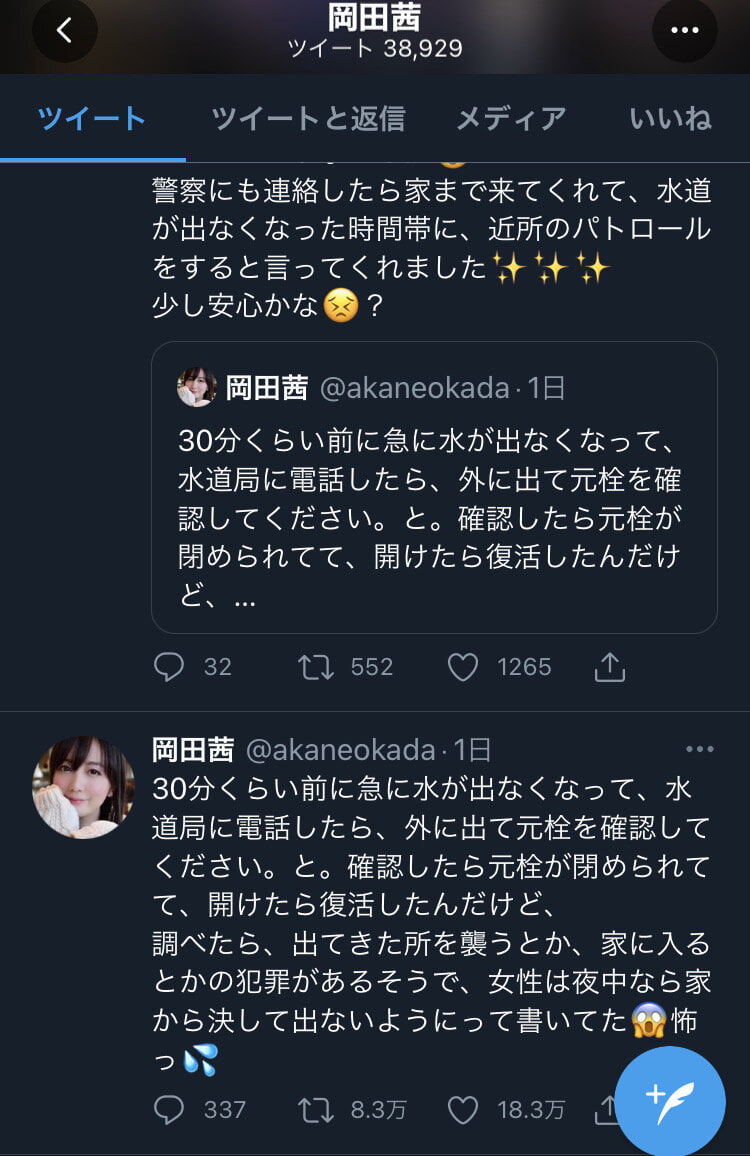Tap the back arrow button

(x=65, y=31)
